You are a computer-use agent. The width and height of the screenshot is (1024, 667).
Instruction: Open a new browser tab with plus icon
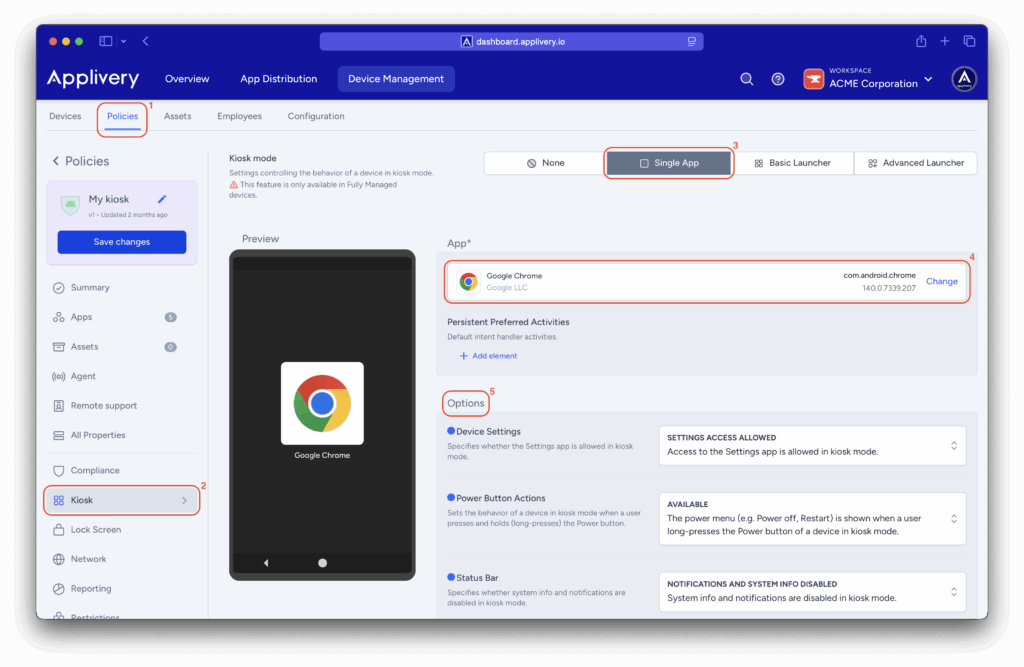[x=945, y=41]
